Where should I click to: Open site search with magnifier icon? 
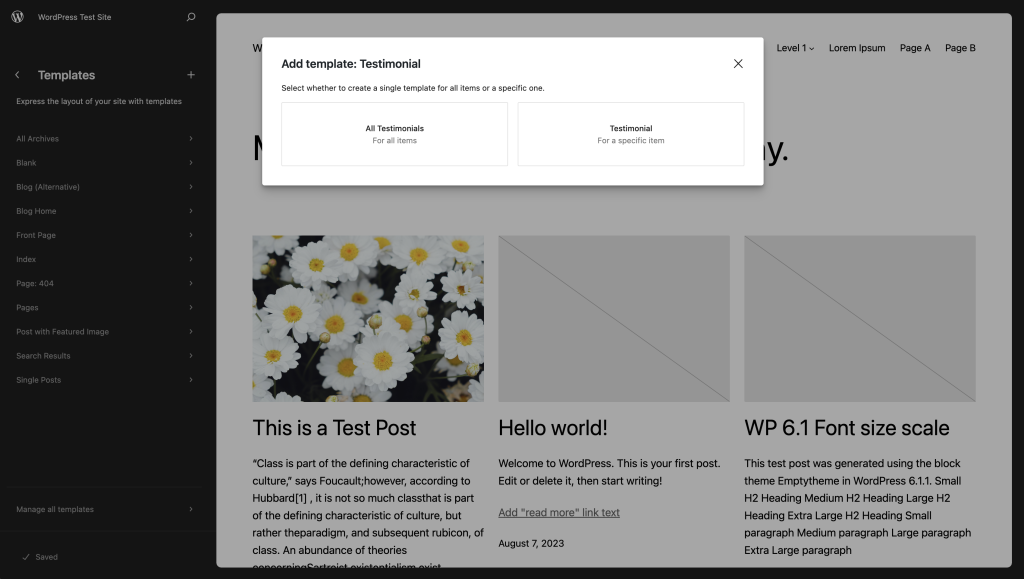(191, 17)
